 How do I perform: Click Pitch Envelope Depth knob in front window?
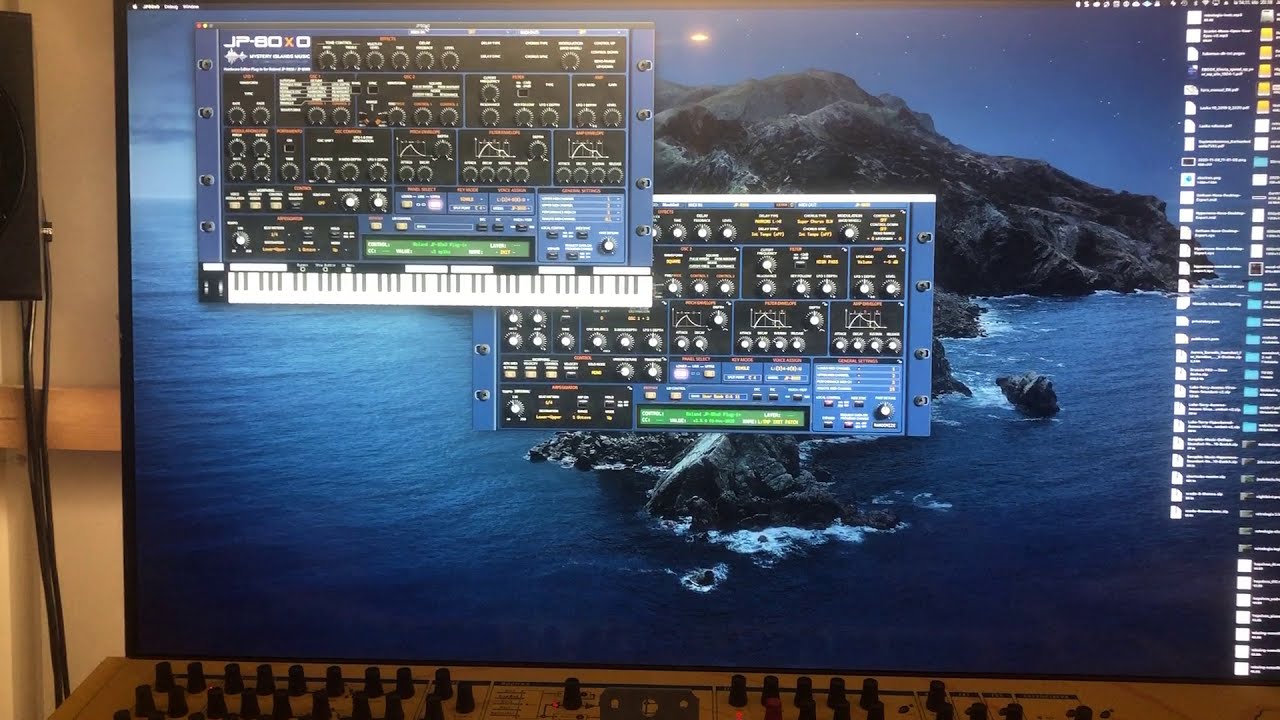[443, 149]
